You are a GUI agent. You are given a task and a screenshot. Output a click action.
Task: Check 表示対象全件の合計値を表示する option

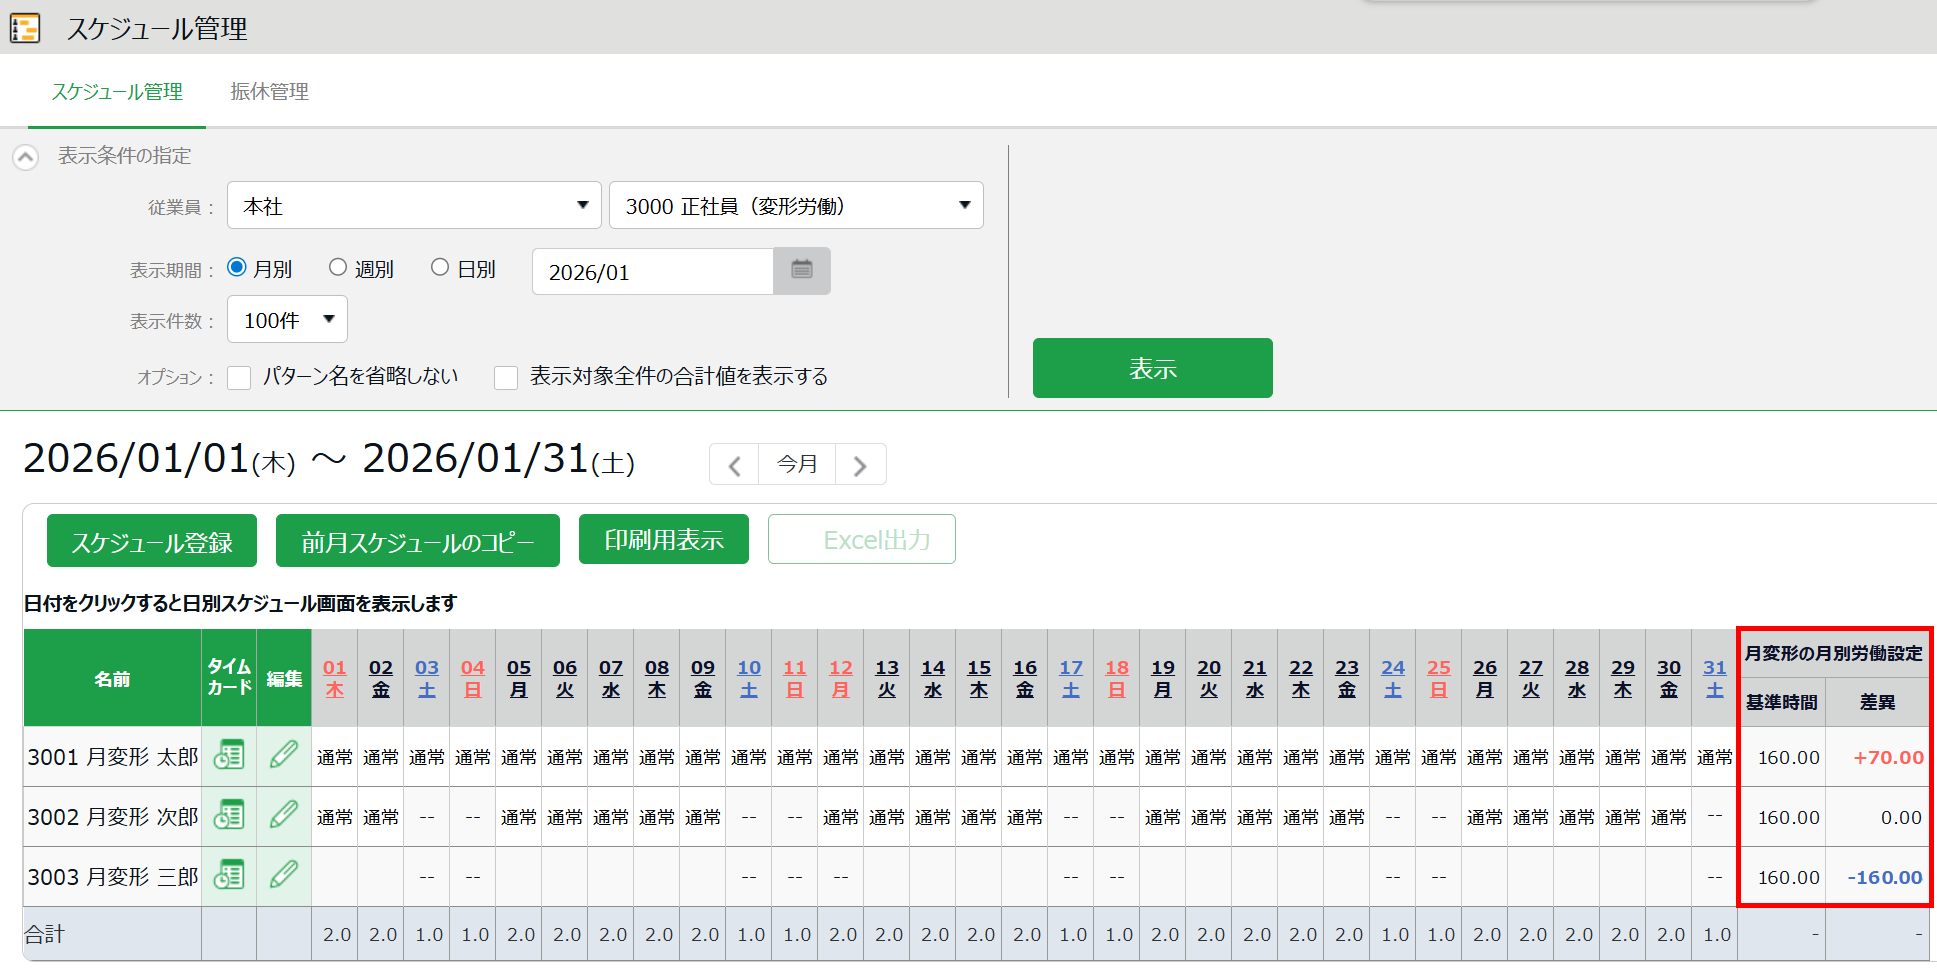[x=506, y=377]
